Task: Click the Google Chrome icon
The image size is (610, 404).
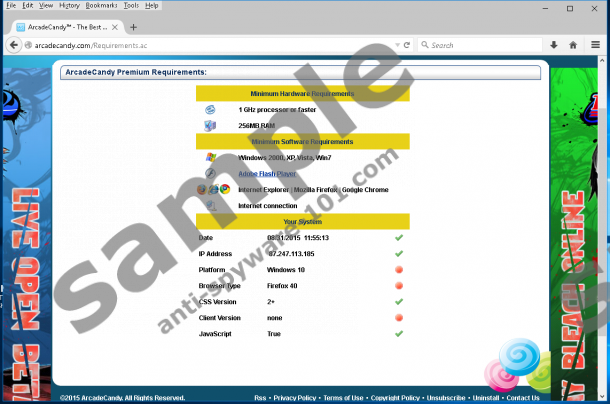Action: pyautogui.click(x=226, y=189)
